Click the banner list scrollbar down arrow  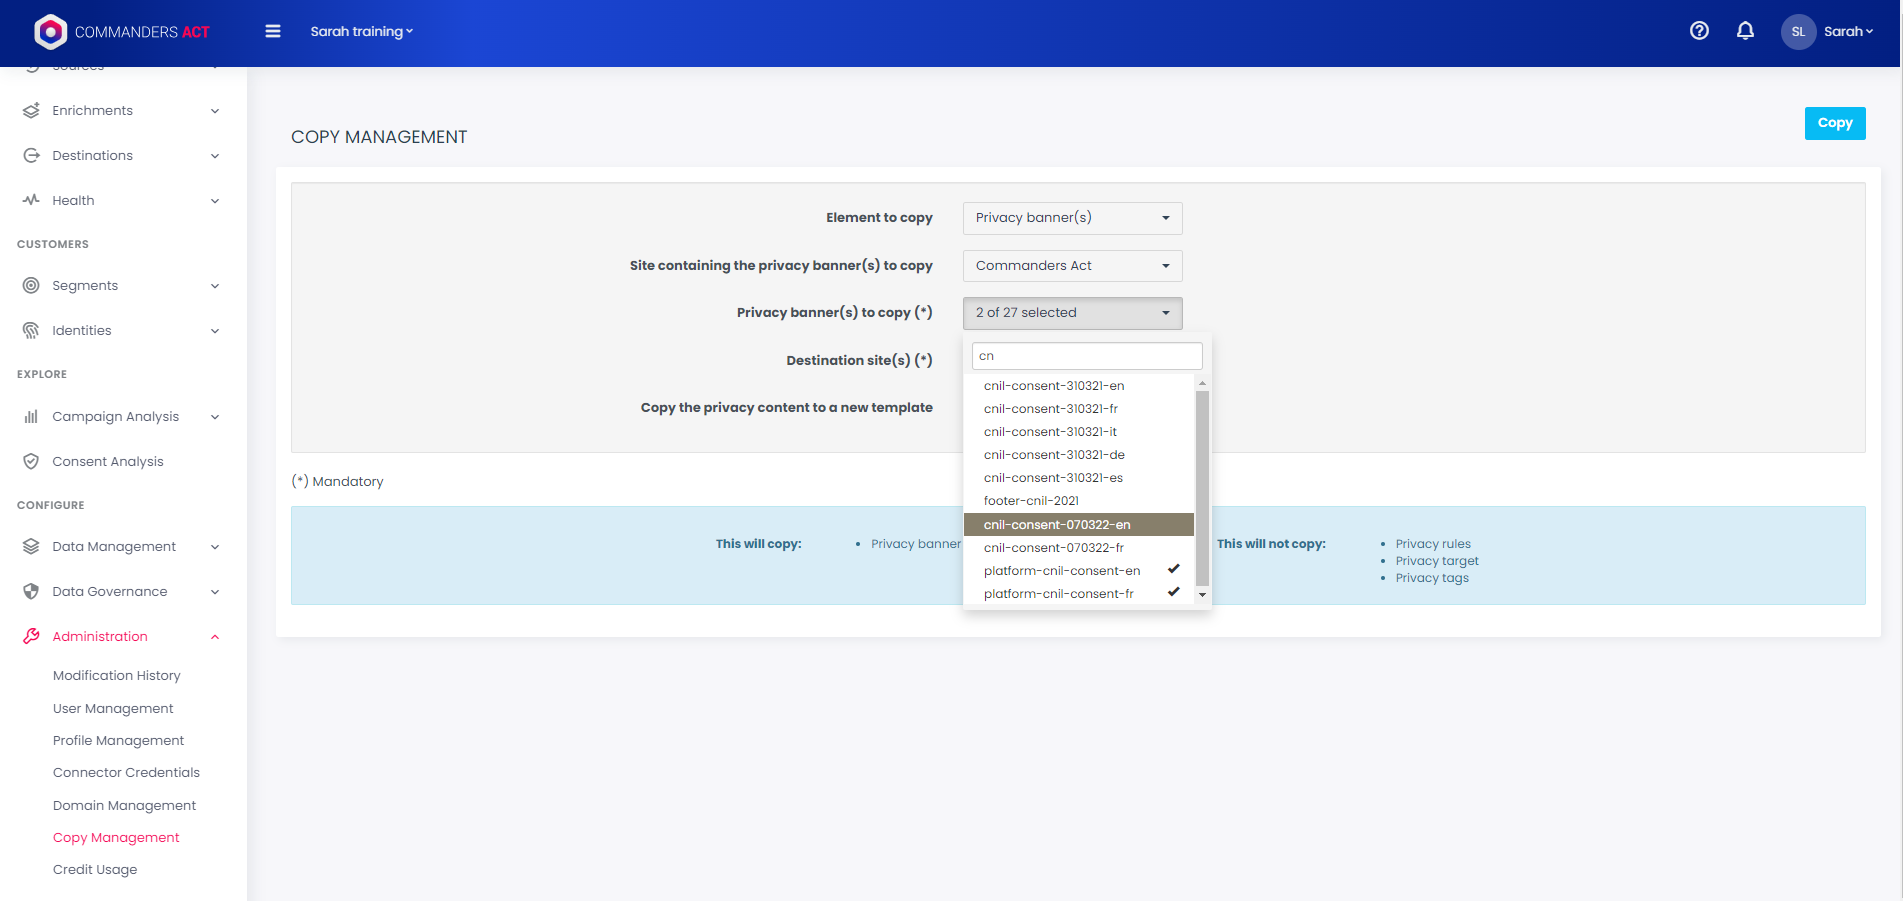(x=1202, y=595)
